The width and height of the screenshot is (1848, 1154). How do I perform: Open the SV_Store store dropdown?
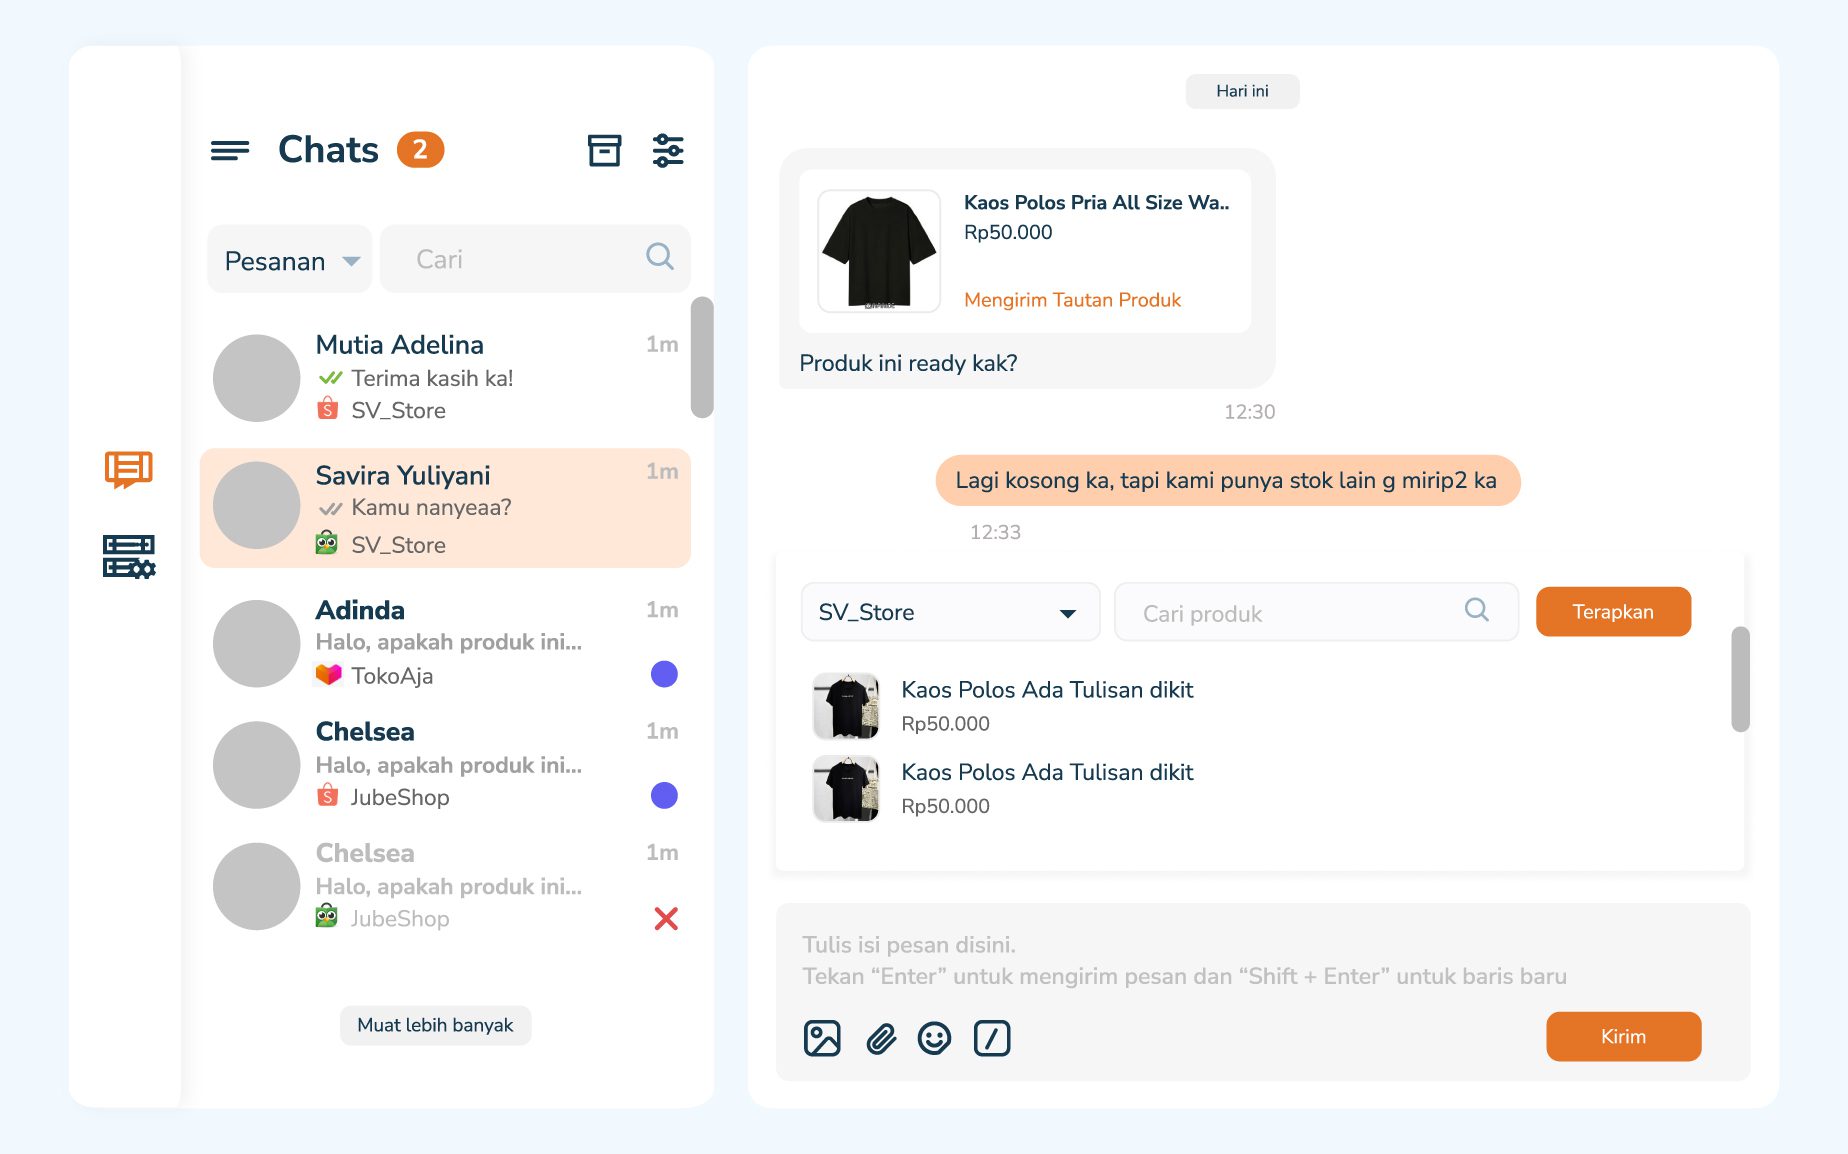click(x=949, y=612)
